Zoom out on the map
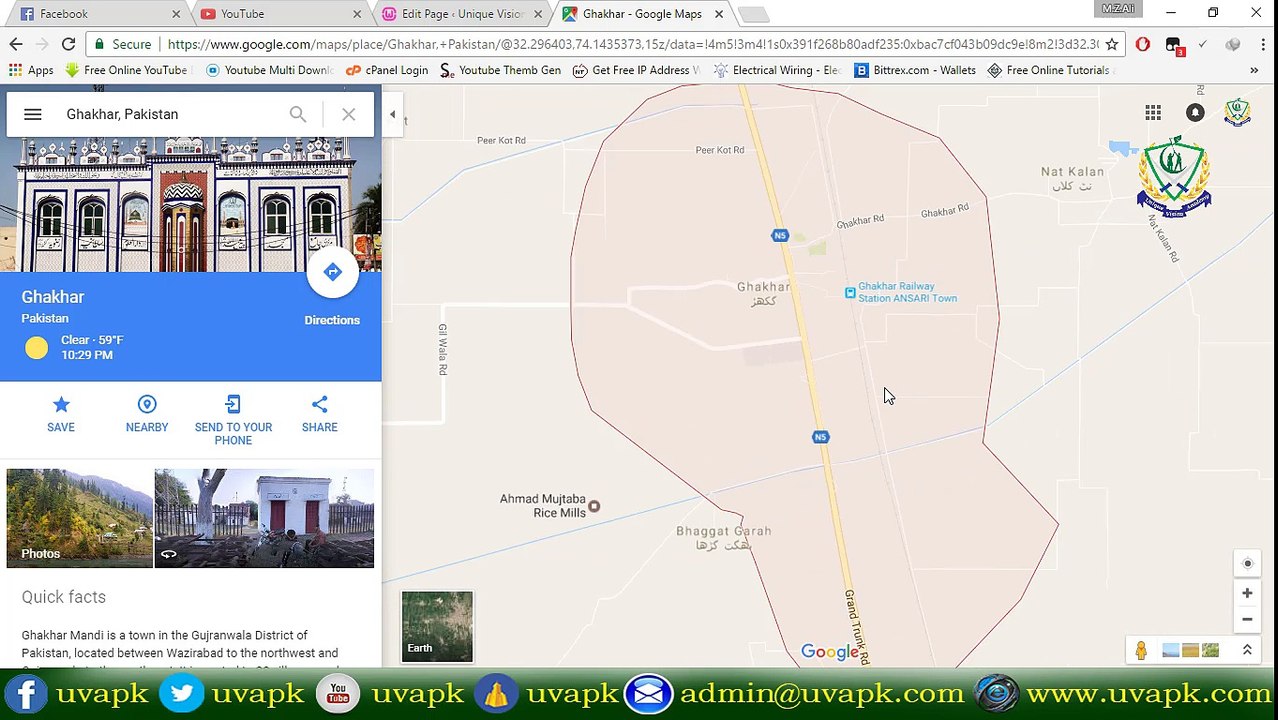Viewport: 1278px width, 720px height. (x=1247, y=619)
